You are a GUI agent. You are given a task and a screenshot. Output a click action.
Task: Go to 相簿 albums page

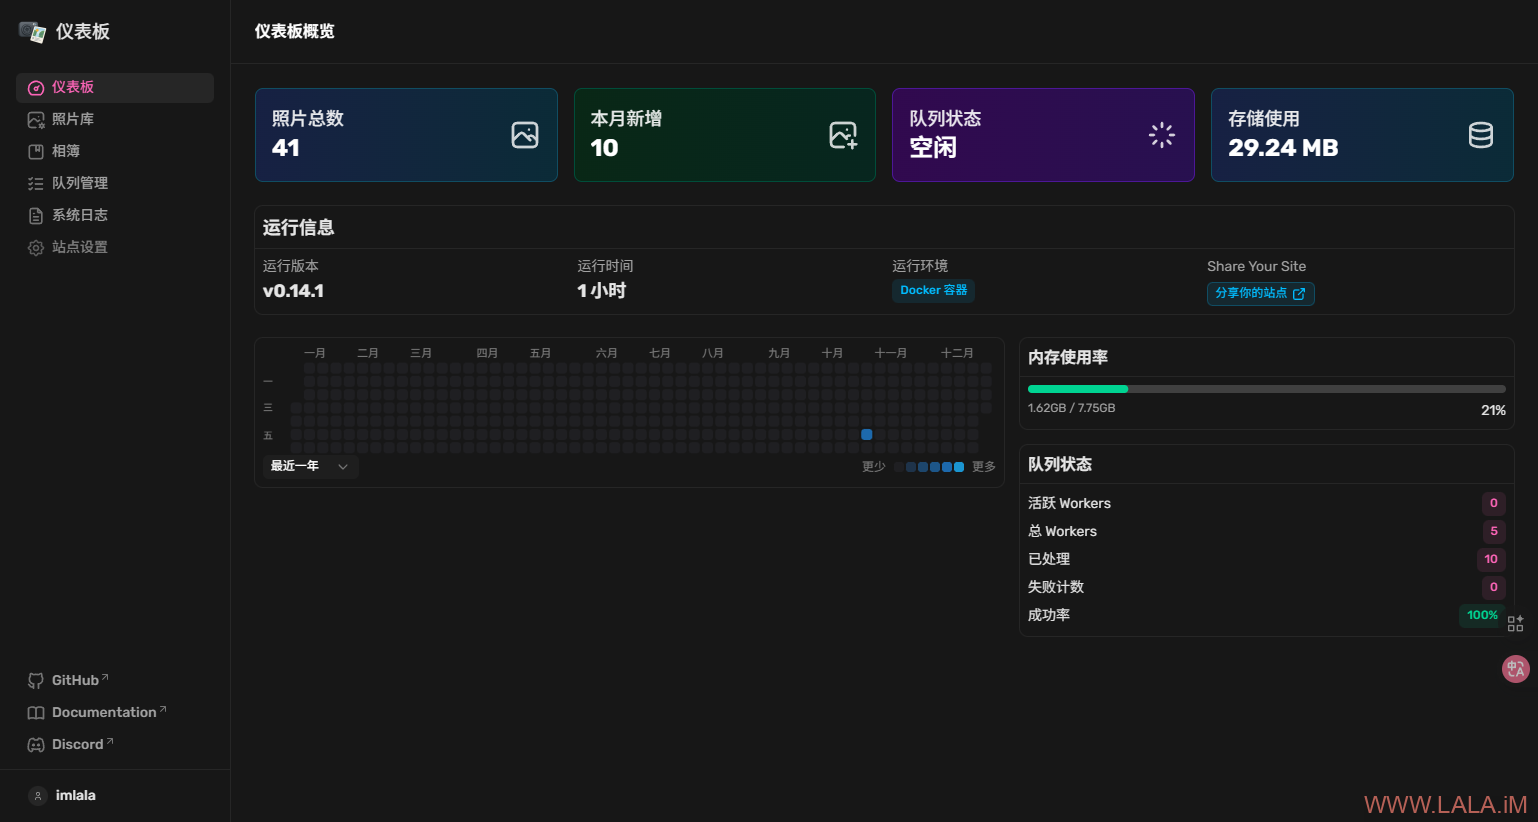pos(65,151)
